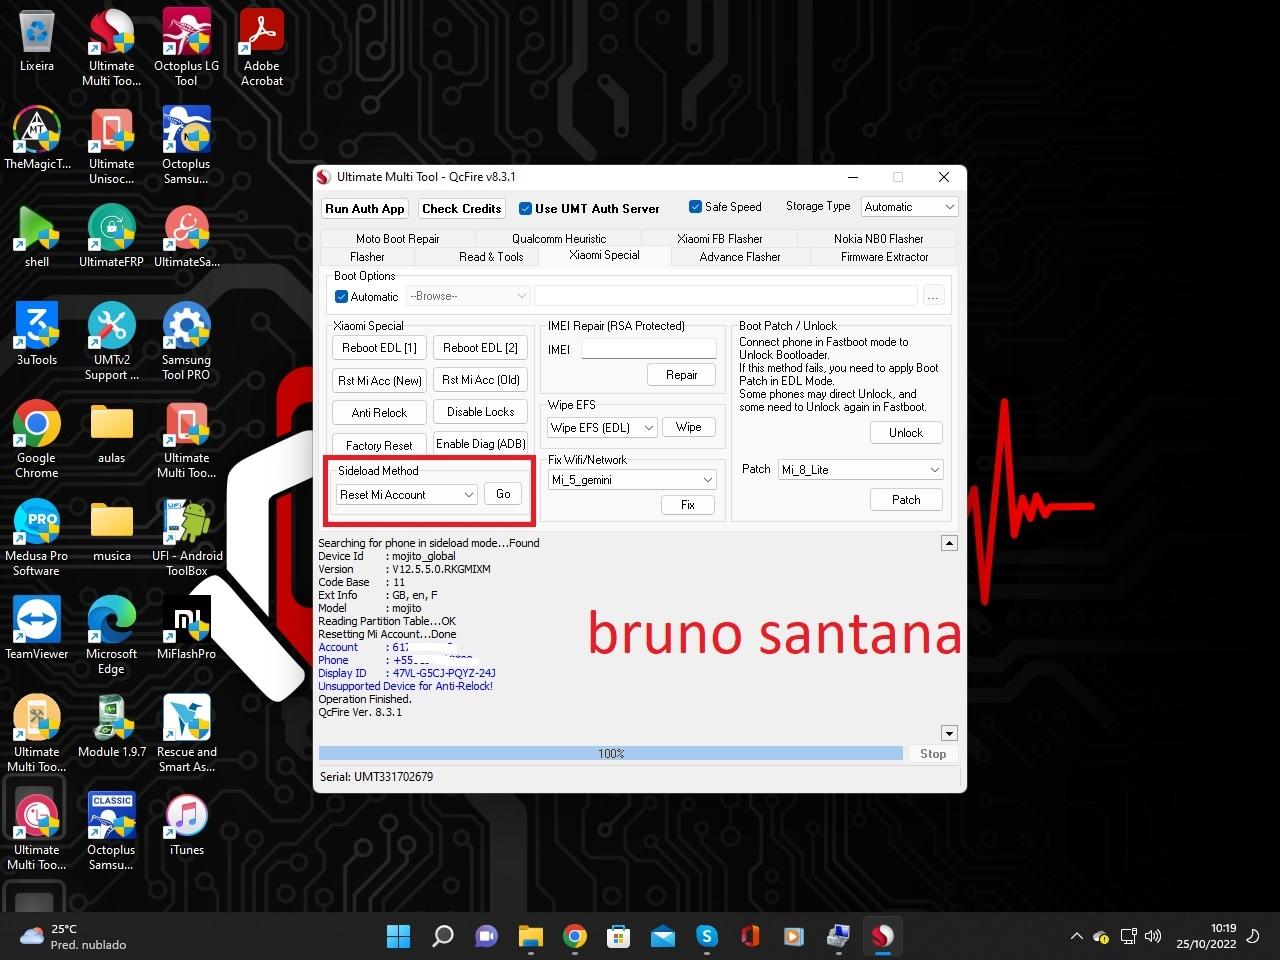Switch to Firmware Extractor tab

coord(884,257)
